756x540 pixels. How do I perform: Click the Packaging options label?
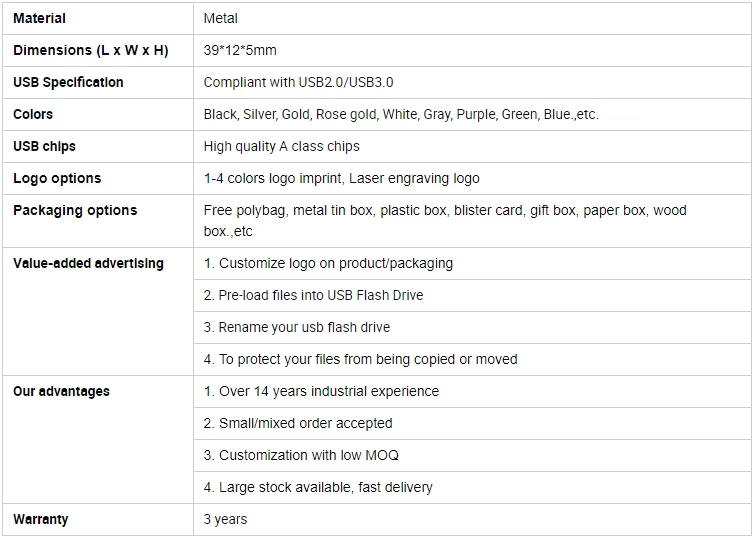(x=75, y=210)
